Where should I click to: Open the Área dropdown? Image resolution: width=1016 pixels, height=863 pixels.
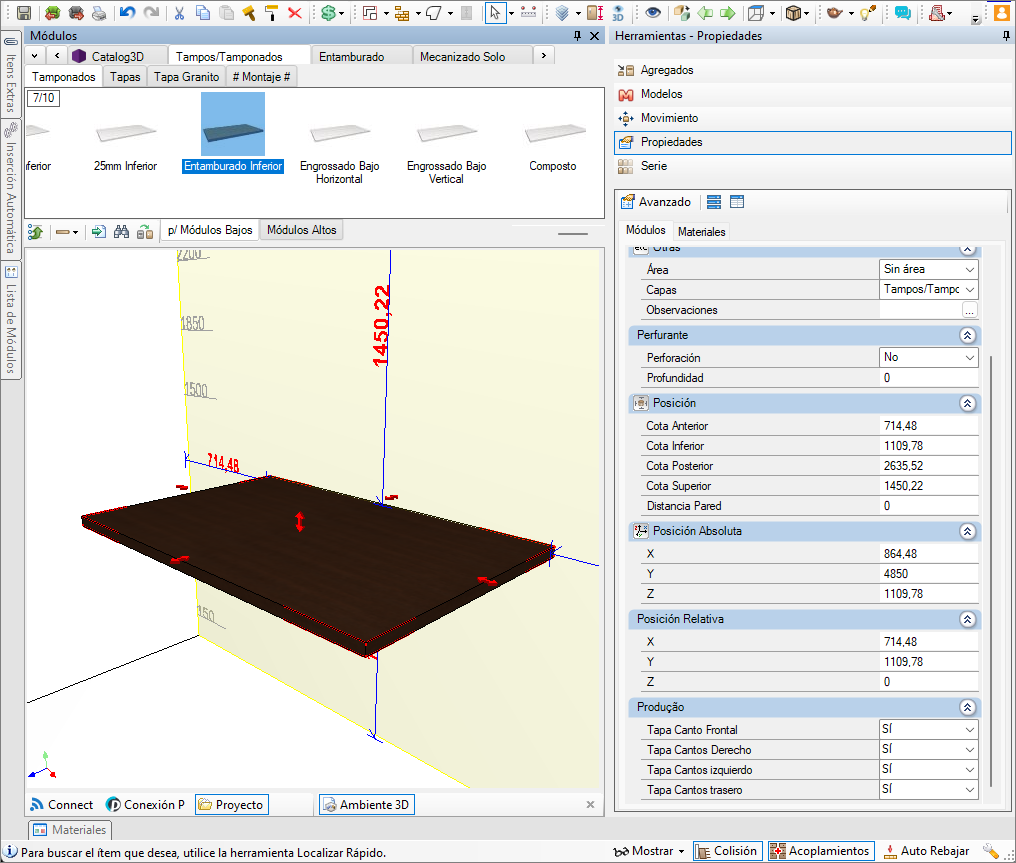point(929,269)
